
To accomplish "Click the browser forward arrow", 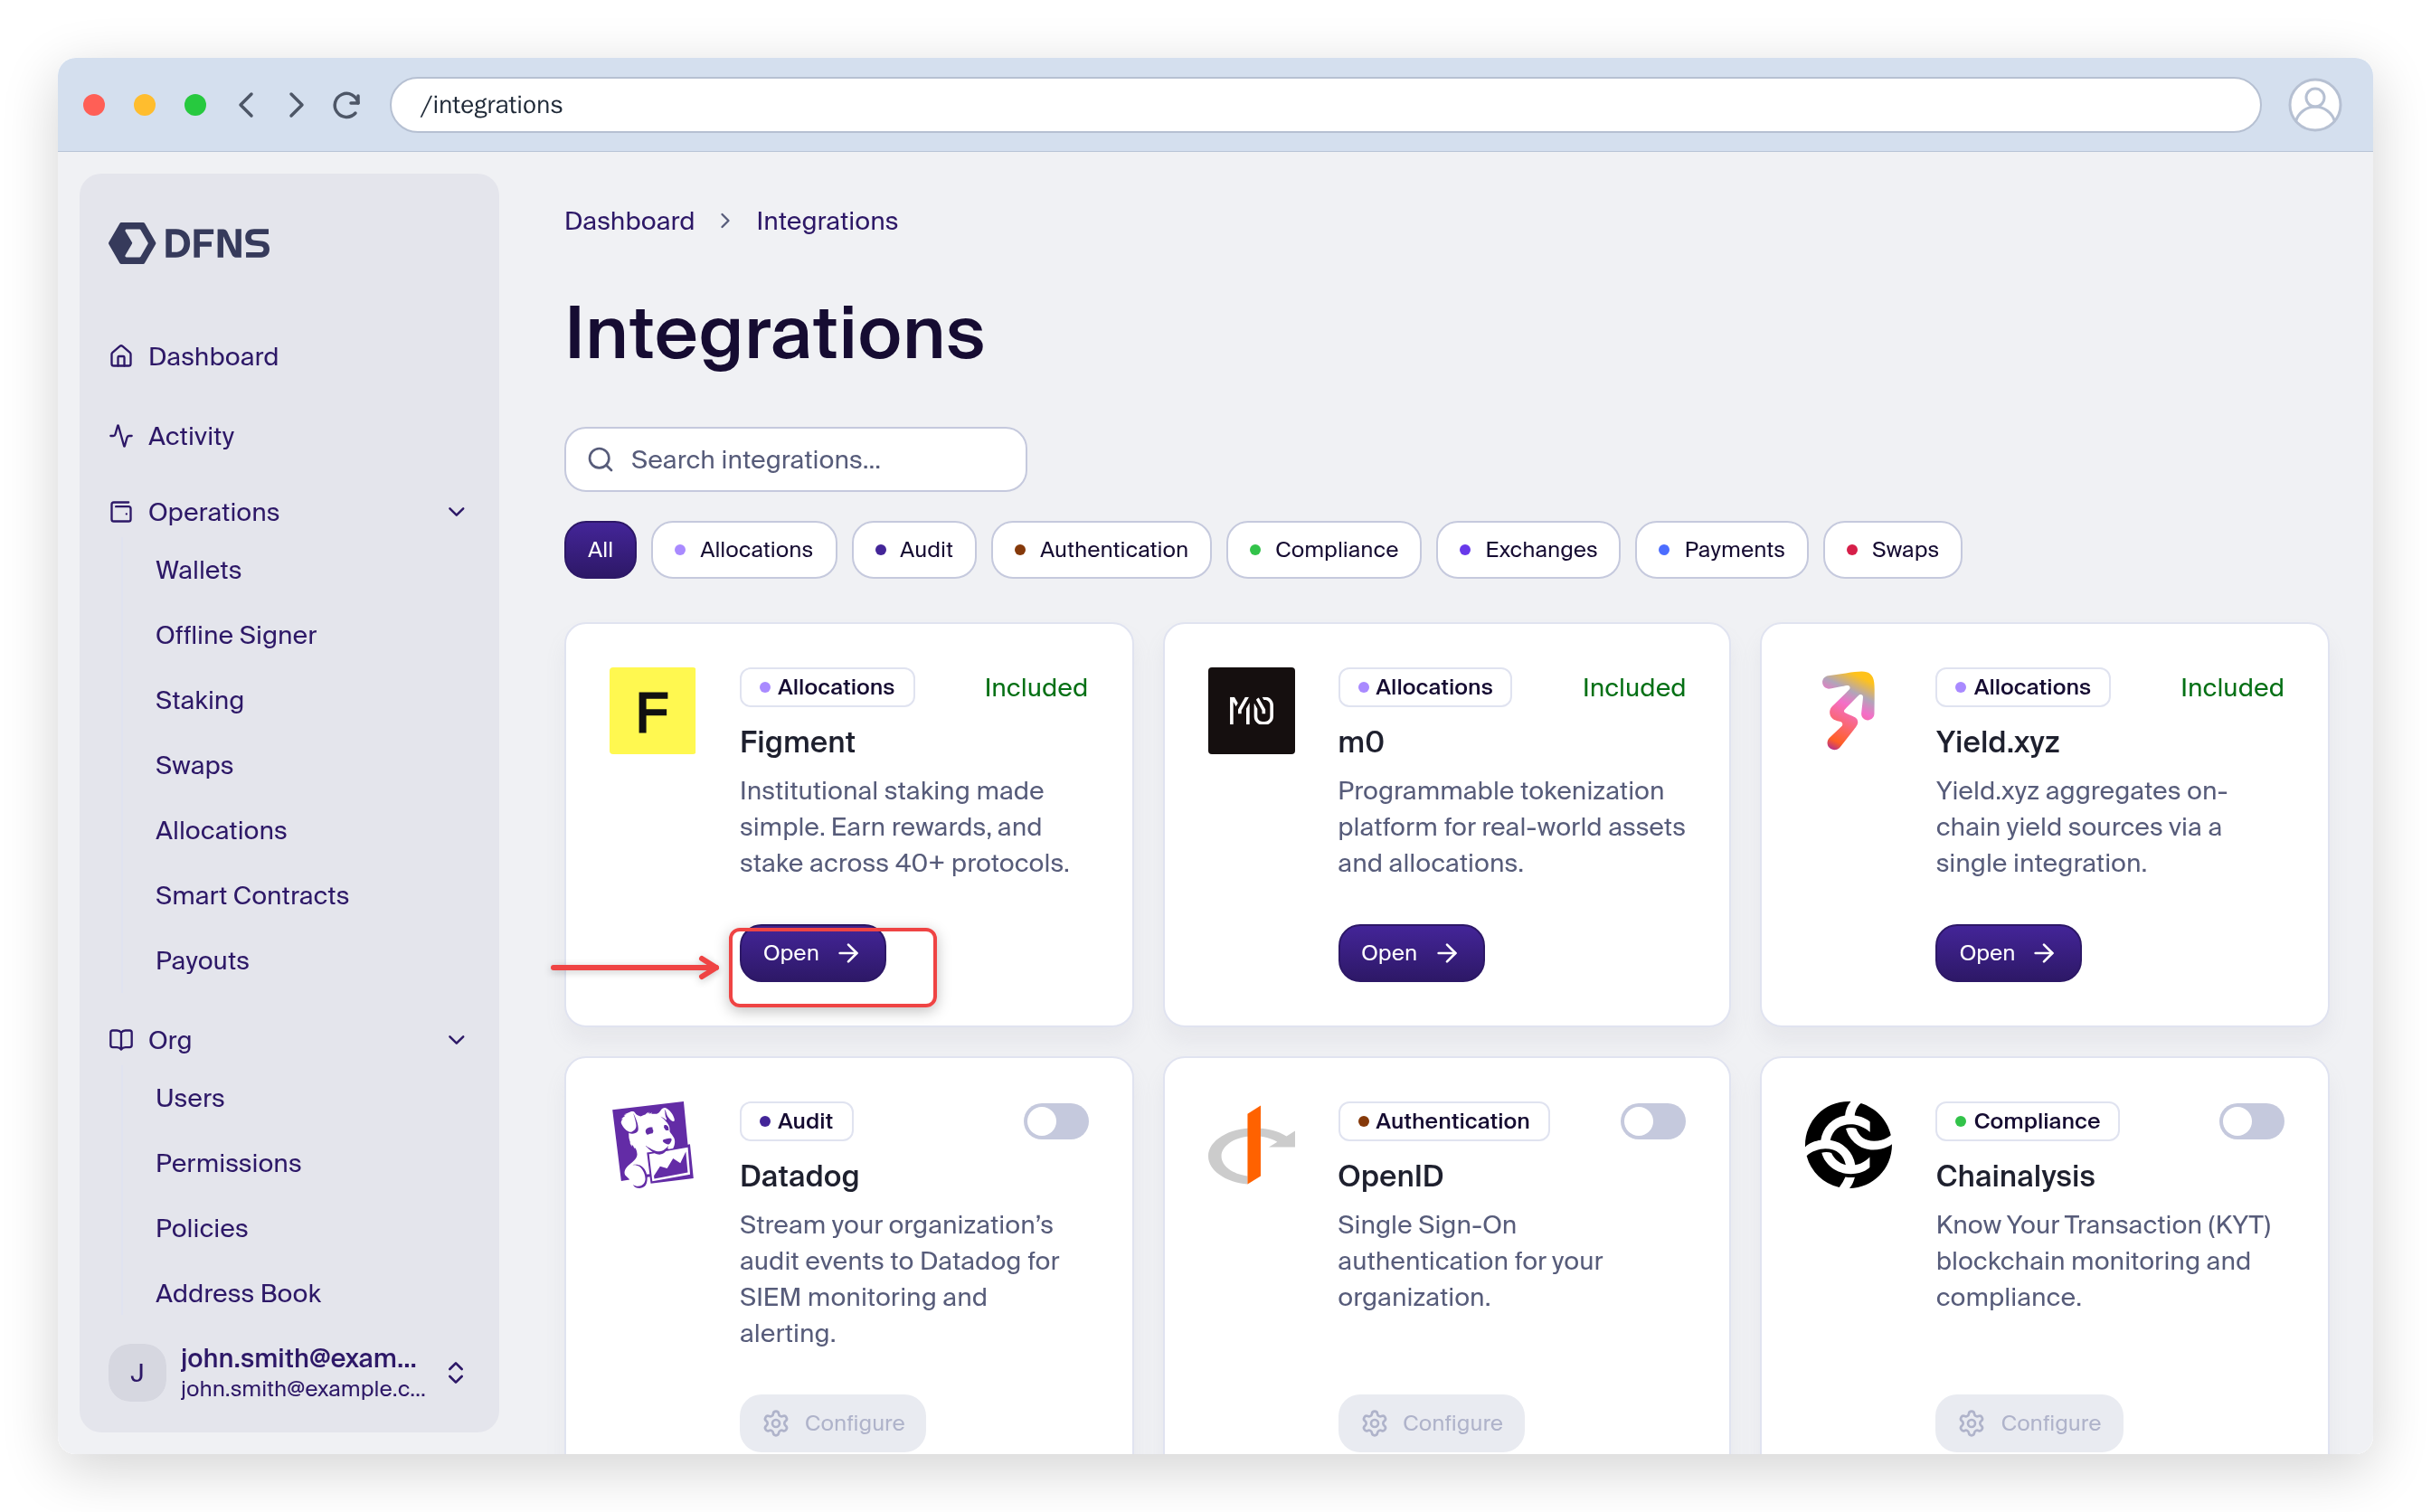I will (x=296, y=105).
